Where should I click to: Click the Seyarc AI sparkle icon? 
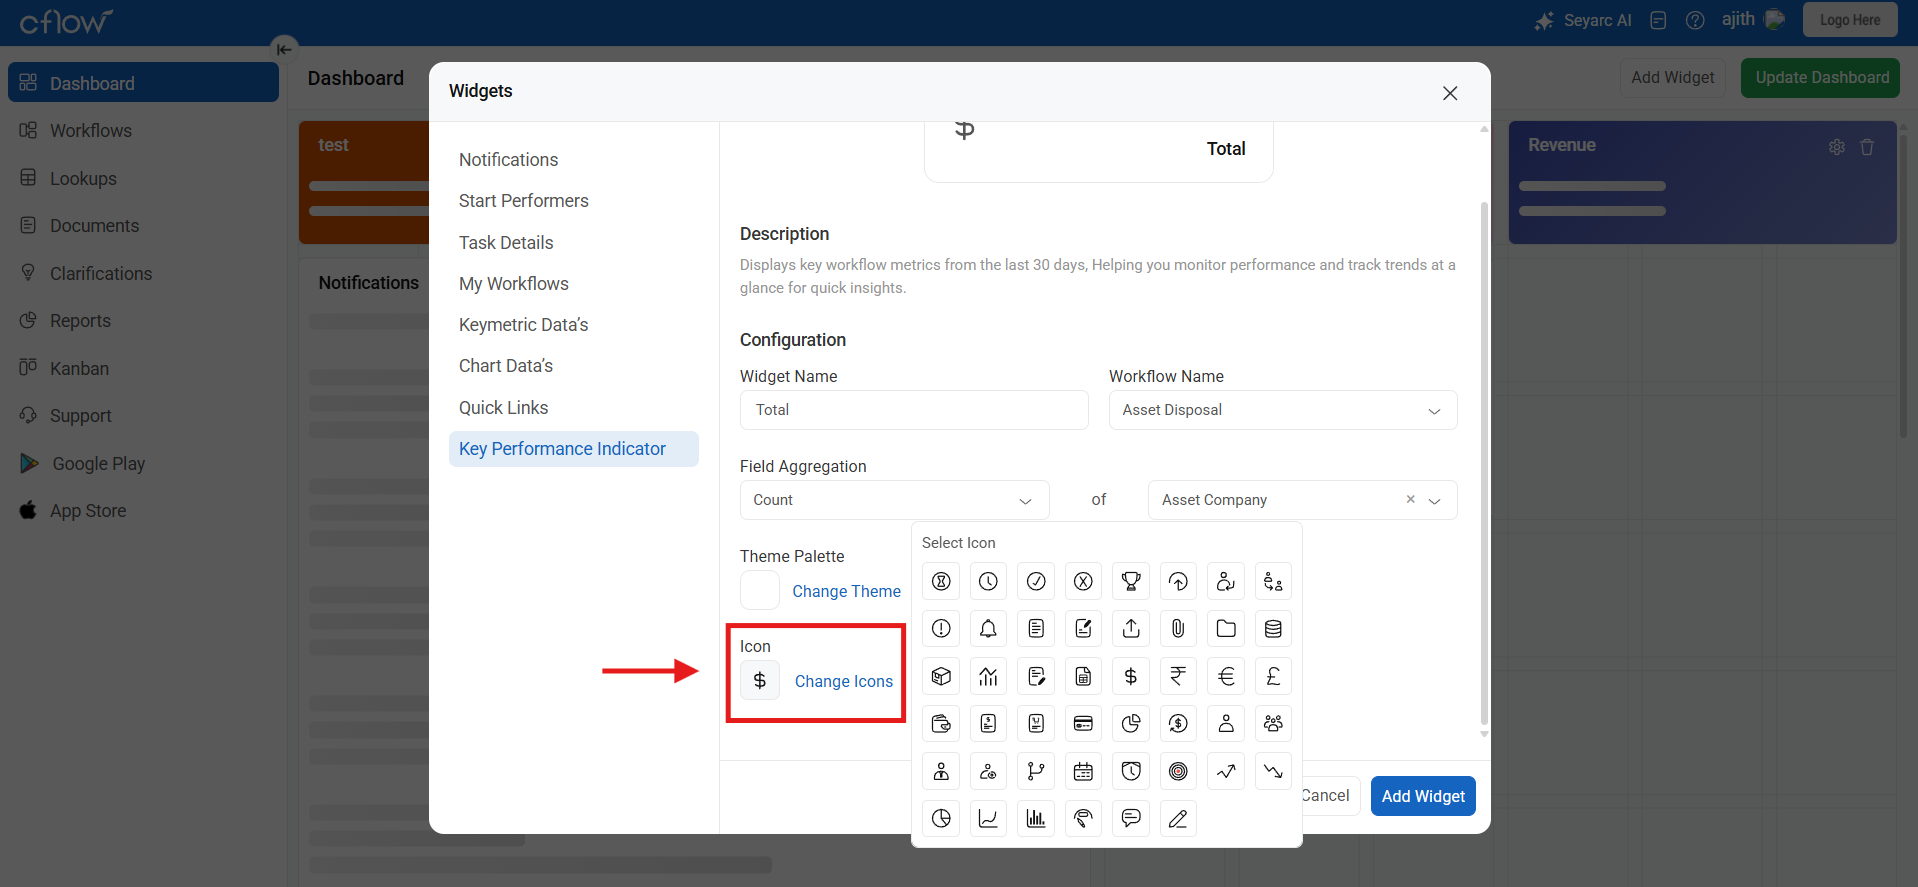(1544, 21)
